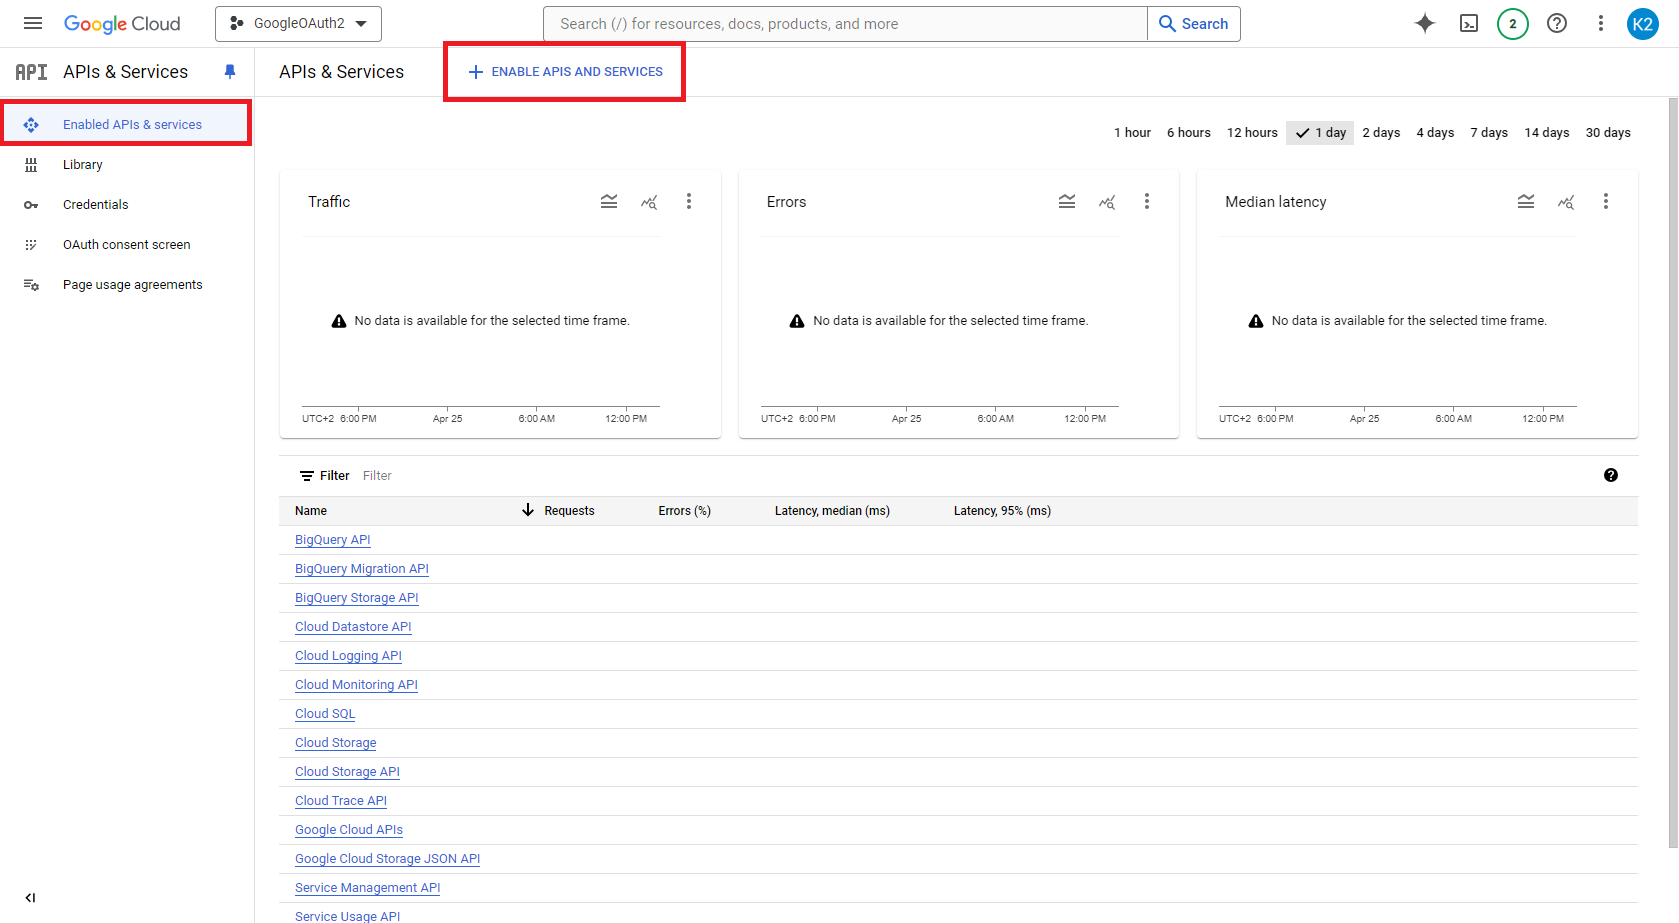This screenshot has height=923, width=1679.
Task: Open Traffic chart more options menu
Action: 689,202
